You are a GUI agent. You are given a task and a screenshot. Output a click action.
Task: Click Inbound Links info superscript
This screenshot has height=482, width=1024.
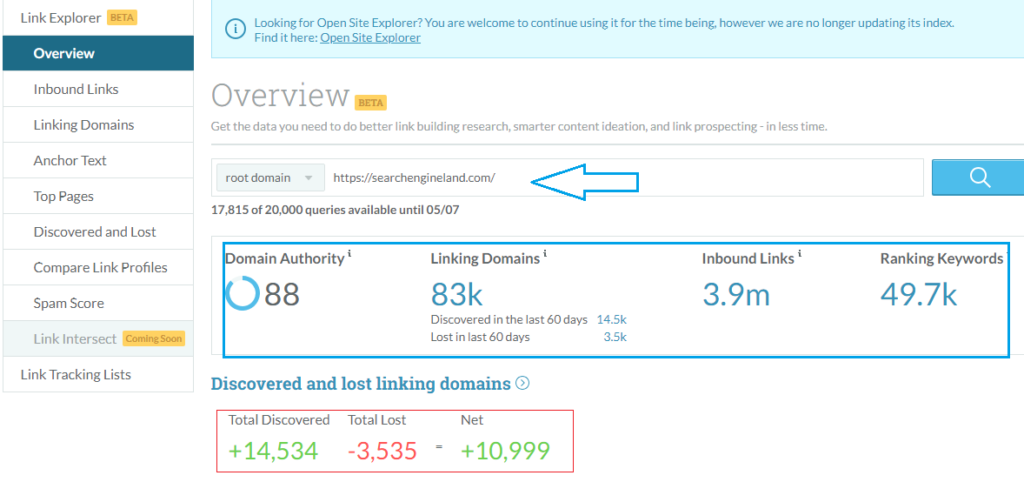coord(799,255)
